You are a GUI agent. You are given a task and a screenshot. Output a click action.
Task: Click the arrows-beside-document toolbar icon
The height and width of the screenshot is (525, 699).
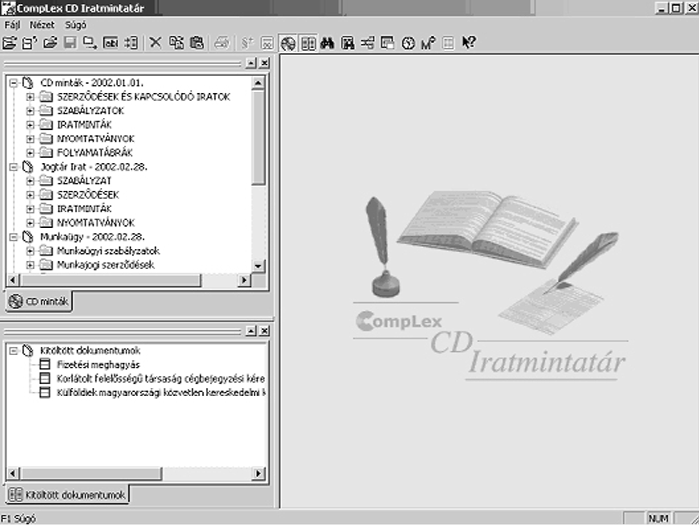point(131,43)
